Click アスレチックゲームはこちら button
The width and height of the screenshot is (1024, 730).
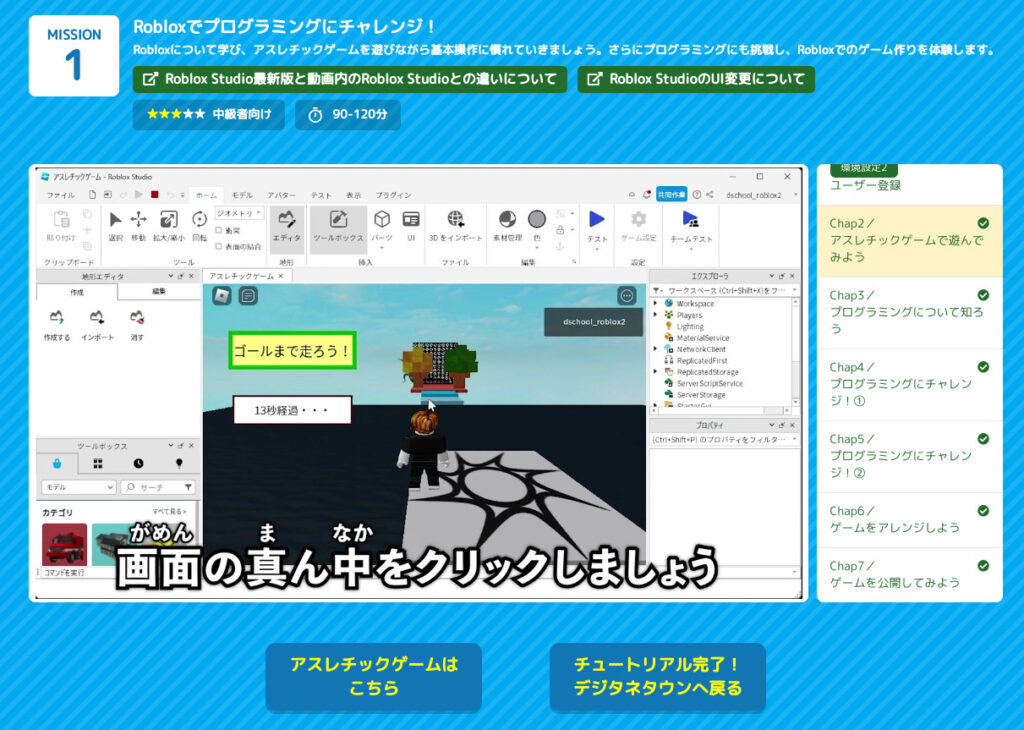[x=374, y=676]
